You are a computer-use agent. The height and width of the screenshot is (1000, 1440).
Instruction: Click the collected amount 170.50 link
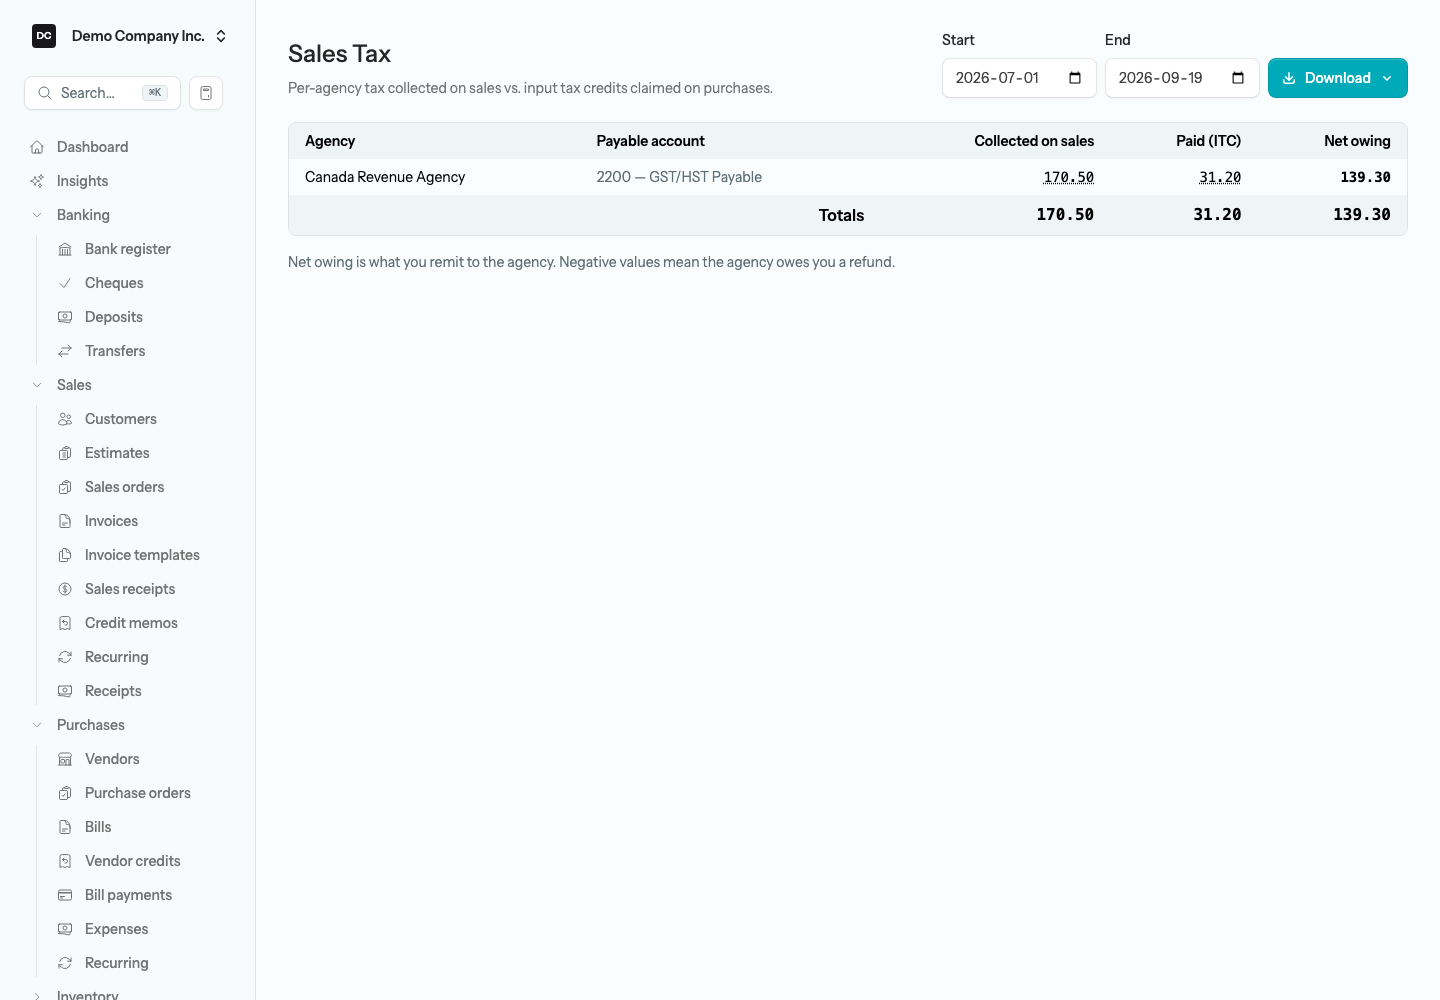click(x=1068, y=177)
